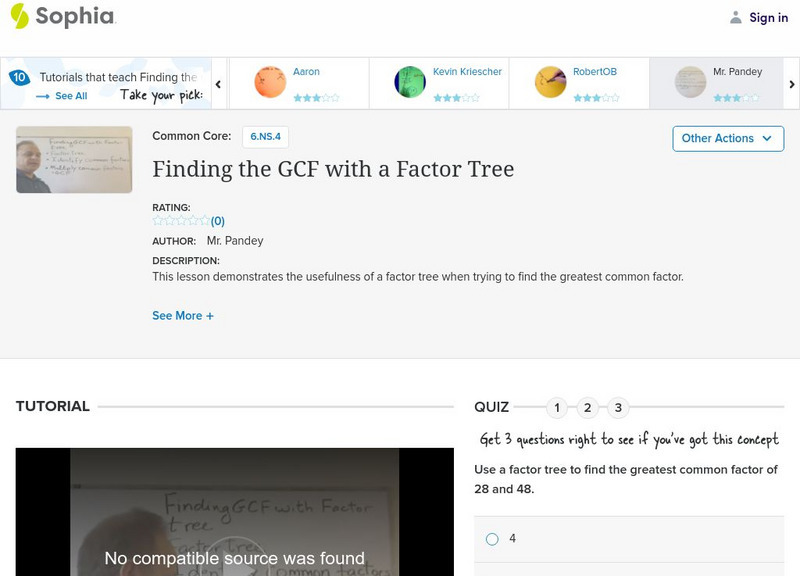800x576 pixels.
Task: Click the author name Mr. Pandey
Action: [x=235, y=241]
